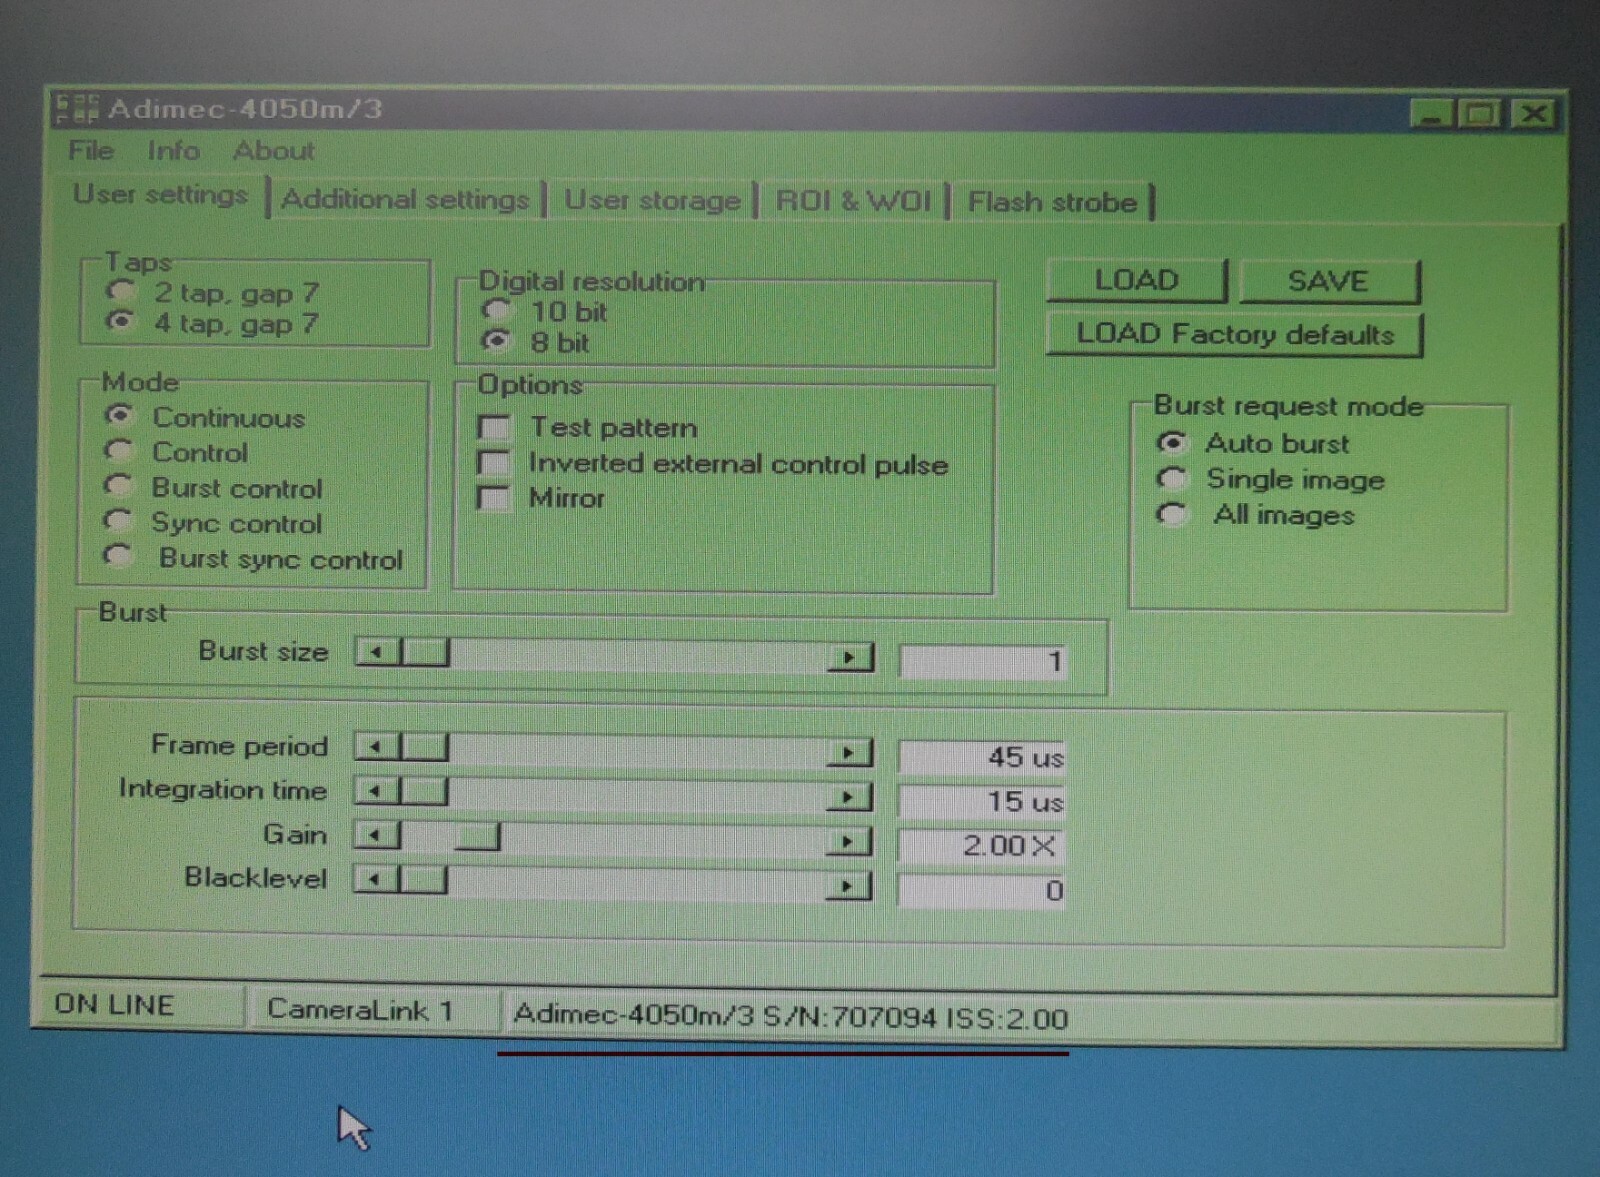Open the Flash strobe tab

click(x=1052, y=202)
